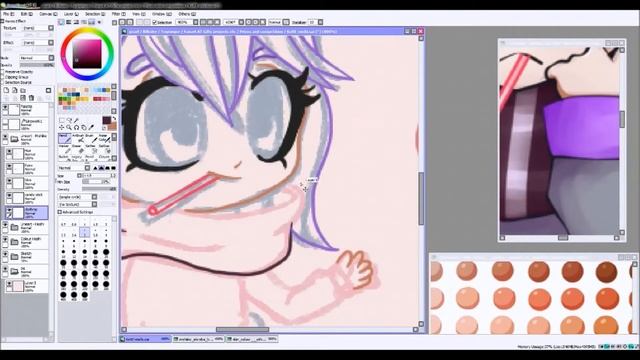Choose the Brush tool
640x360 pixels.
(91, 138)
